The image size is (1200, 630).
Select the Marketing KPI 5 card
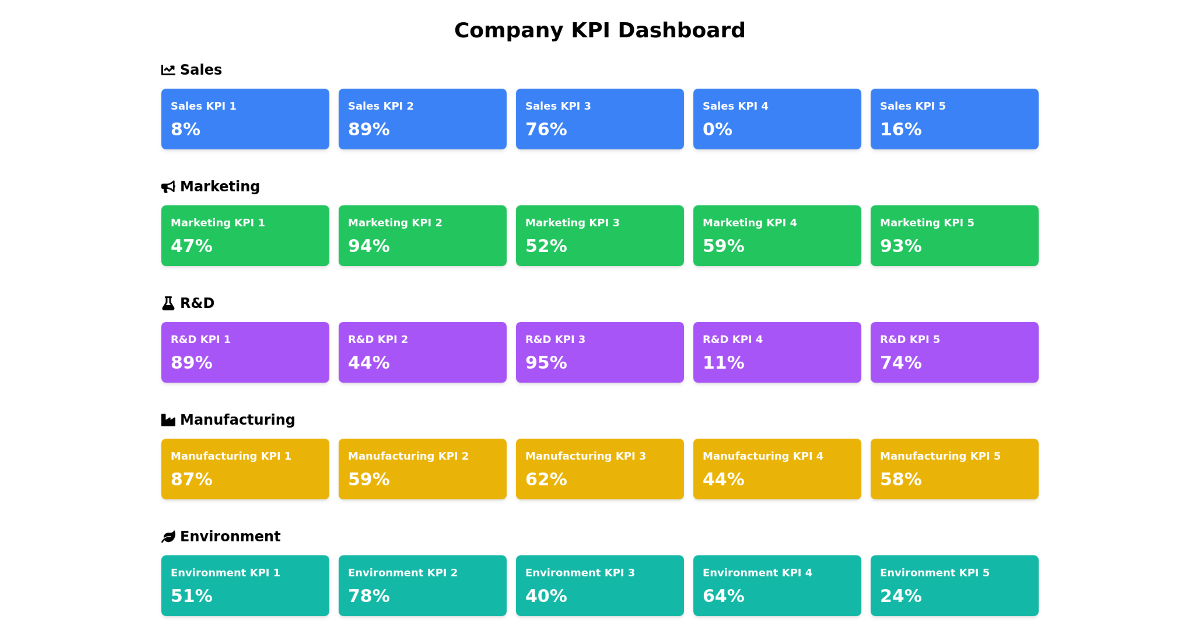[x=954, y=236]
